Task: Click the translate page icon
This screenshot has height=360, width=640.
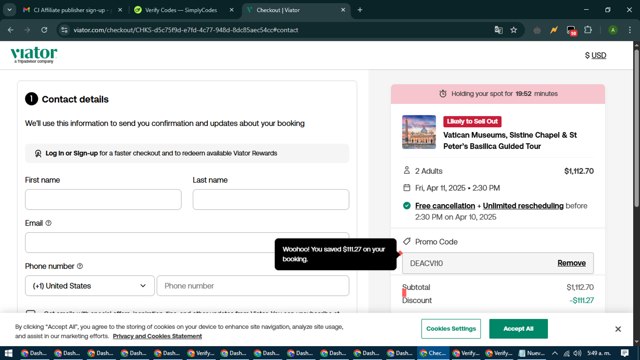Action: (x=498, y=30)
